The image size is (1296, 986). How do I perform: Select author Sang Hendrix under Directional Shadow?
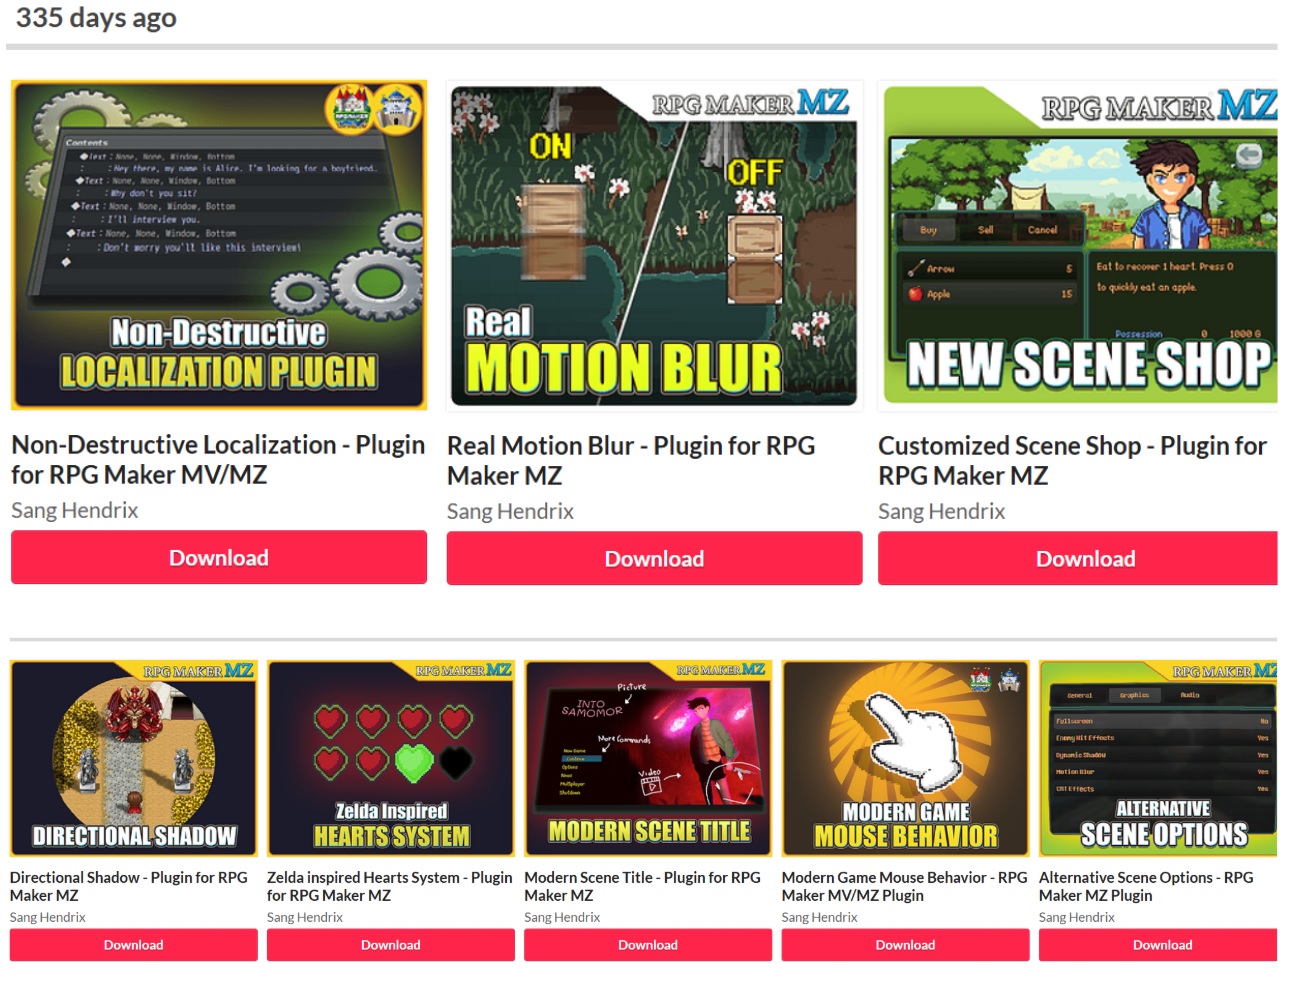point(48,917)
